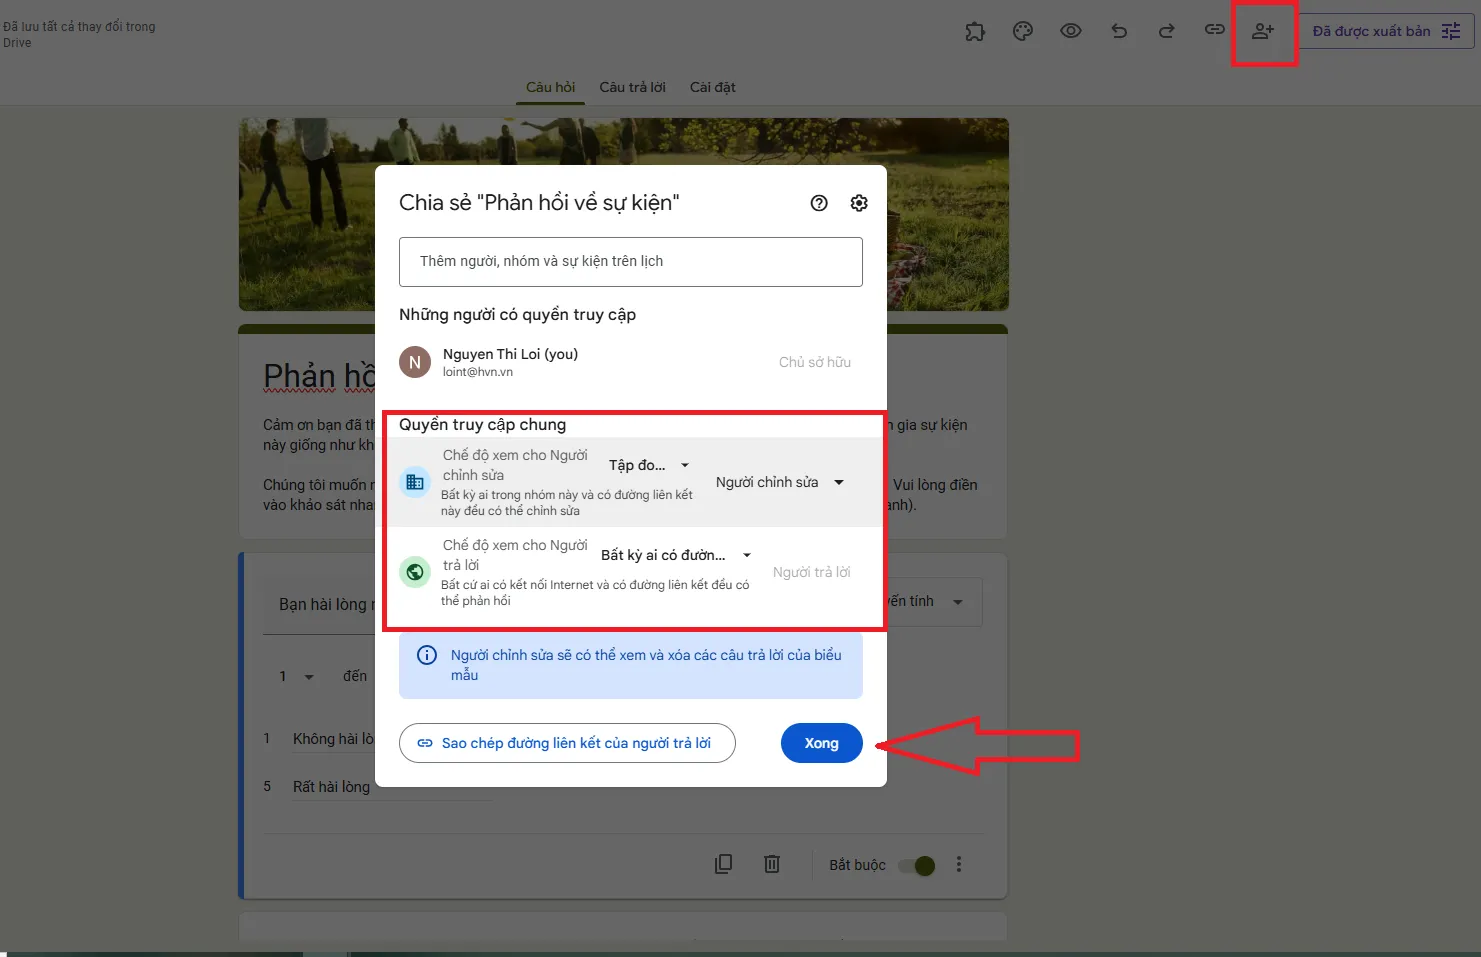Click the undo arrow icon
Image resolution: width=1481 pixels, height=957 pixels.
[1119, 31]
